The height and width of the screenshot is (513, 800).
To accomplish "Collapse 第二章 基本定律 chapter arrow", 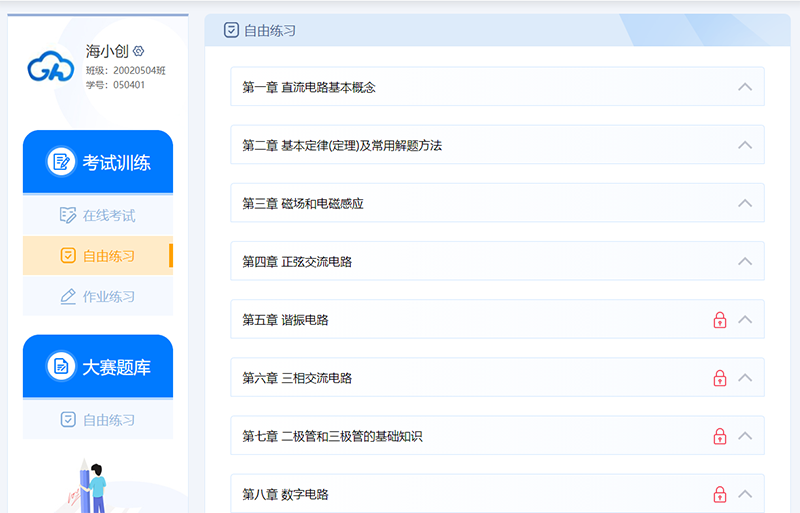I will point(744,145).
